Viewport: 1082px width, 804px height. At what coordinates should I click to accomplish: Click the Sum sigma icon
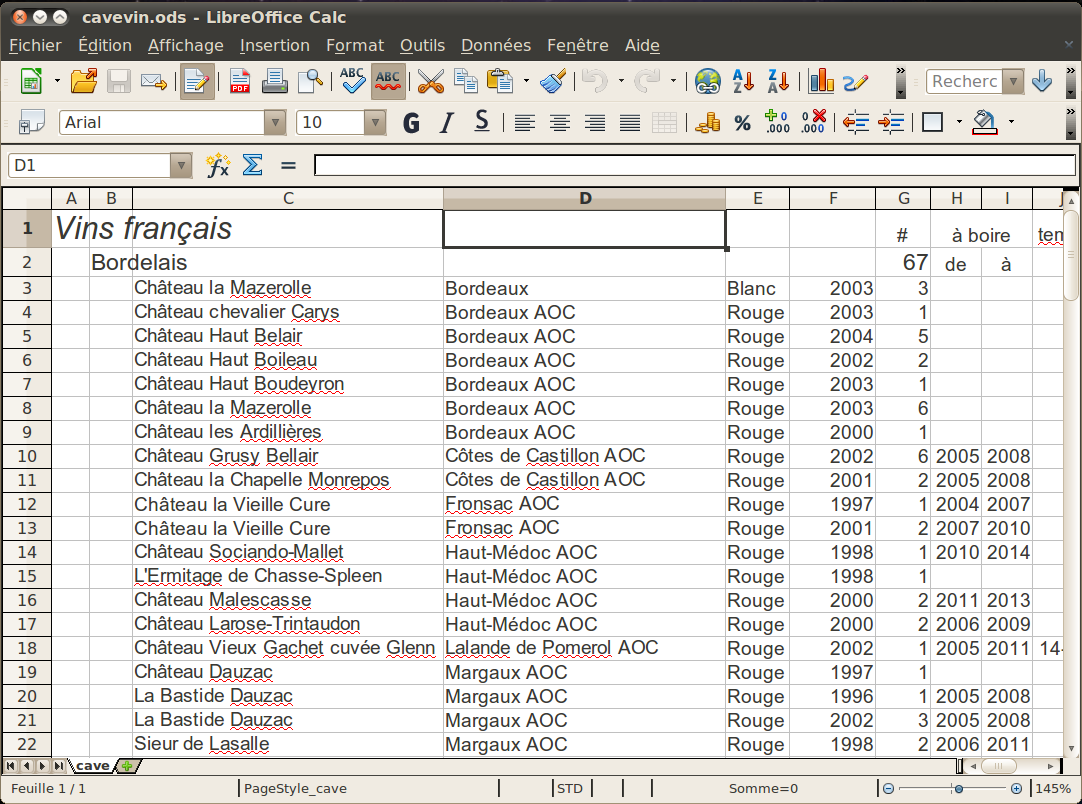[253, 165]
